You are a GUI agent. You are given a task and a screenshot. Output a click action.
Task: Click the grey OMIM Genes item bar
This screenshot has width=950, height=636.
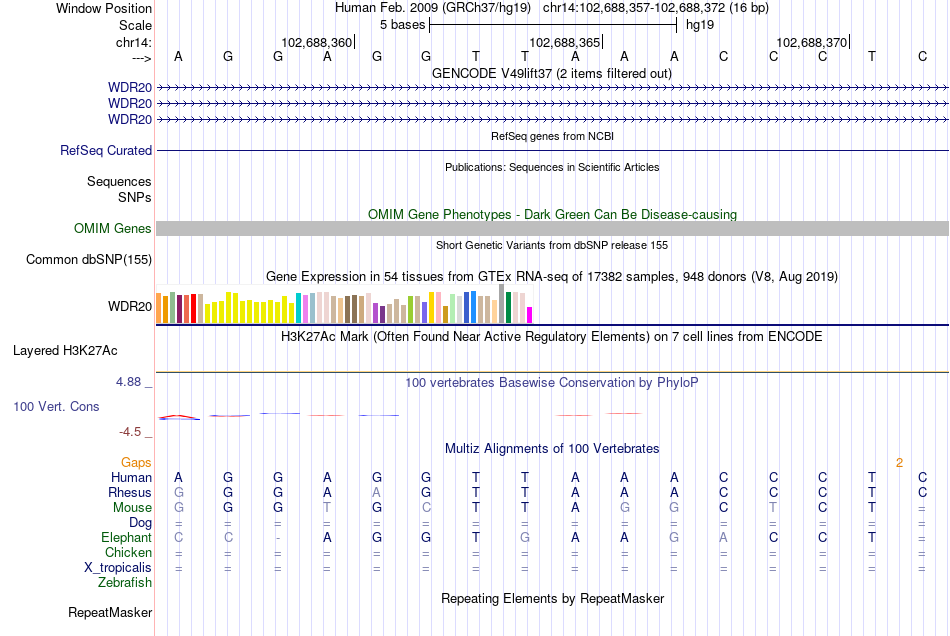tap(552, 228)
